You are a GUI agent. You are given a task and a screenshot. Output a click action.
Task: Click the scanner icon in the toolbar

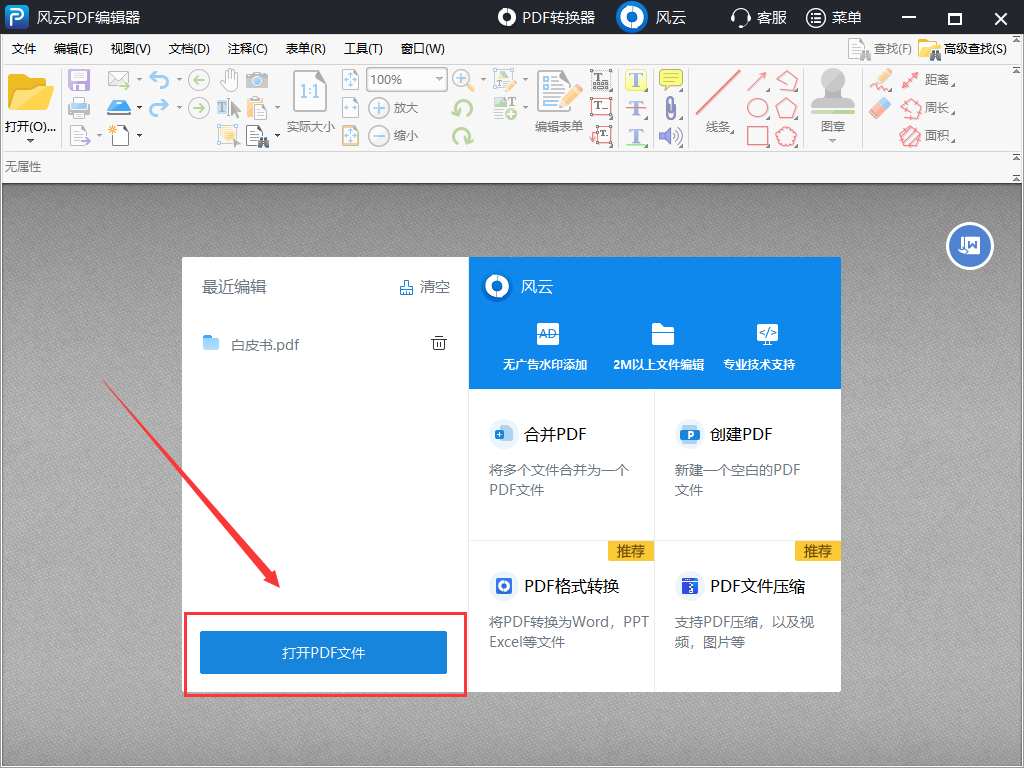point(119,107)
